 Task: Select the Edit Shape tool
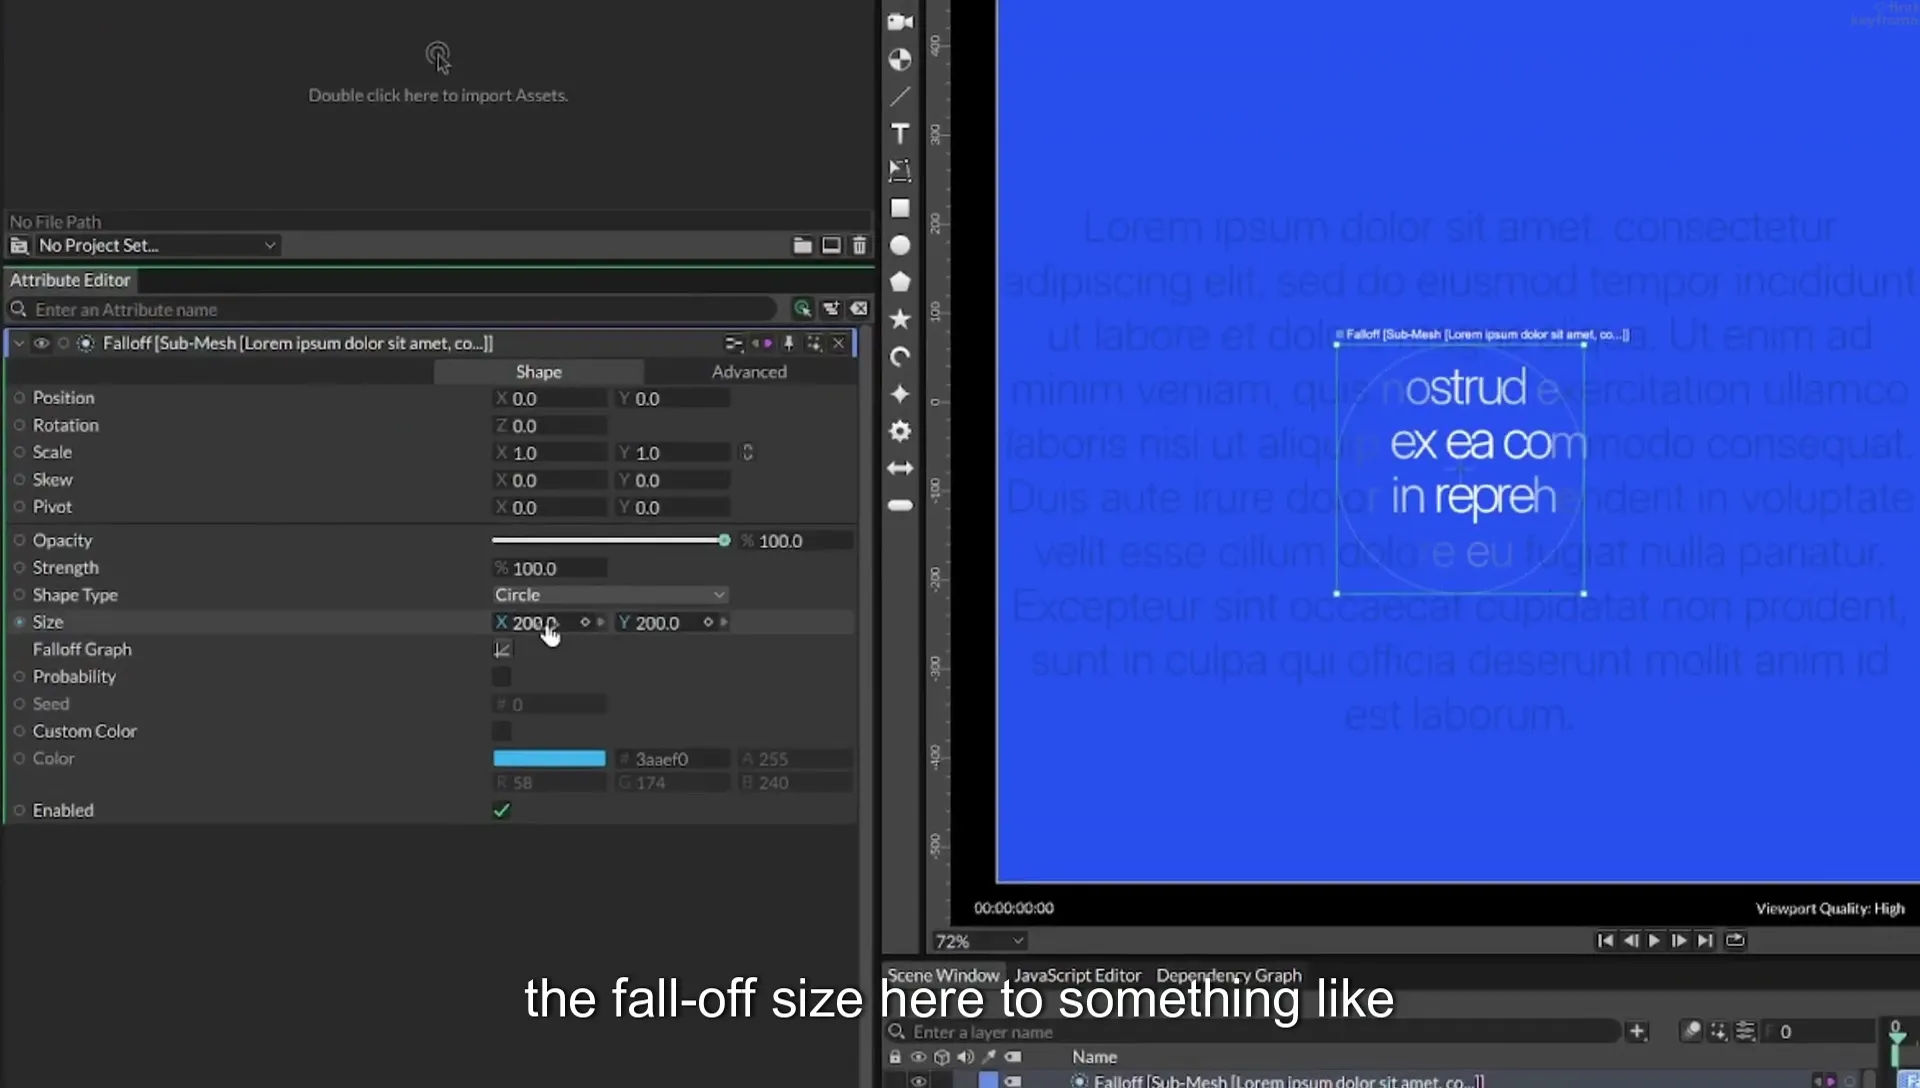[x=900, y=170]
